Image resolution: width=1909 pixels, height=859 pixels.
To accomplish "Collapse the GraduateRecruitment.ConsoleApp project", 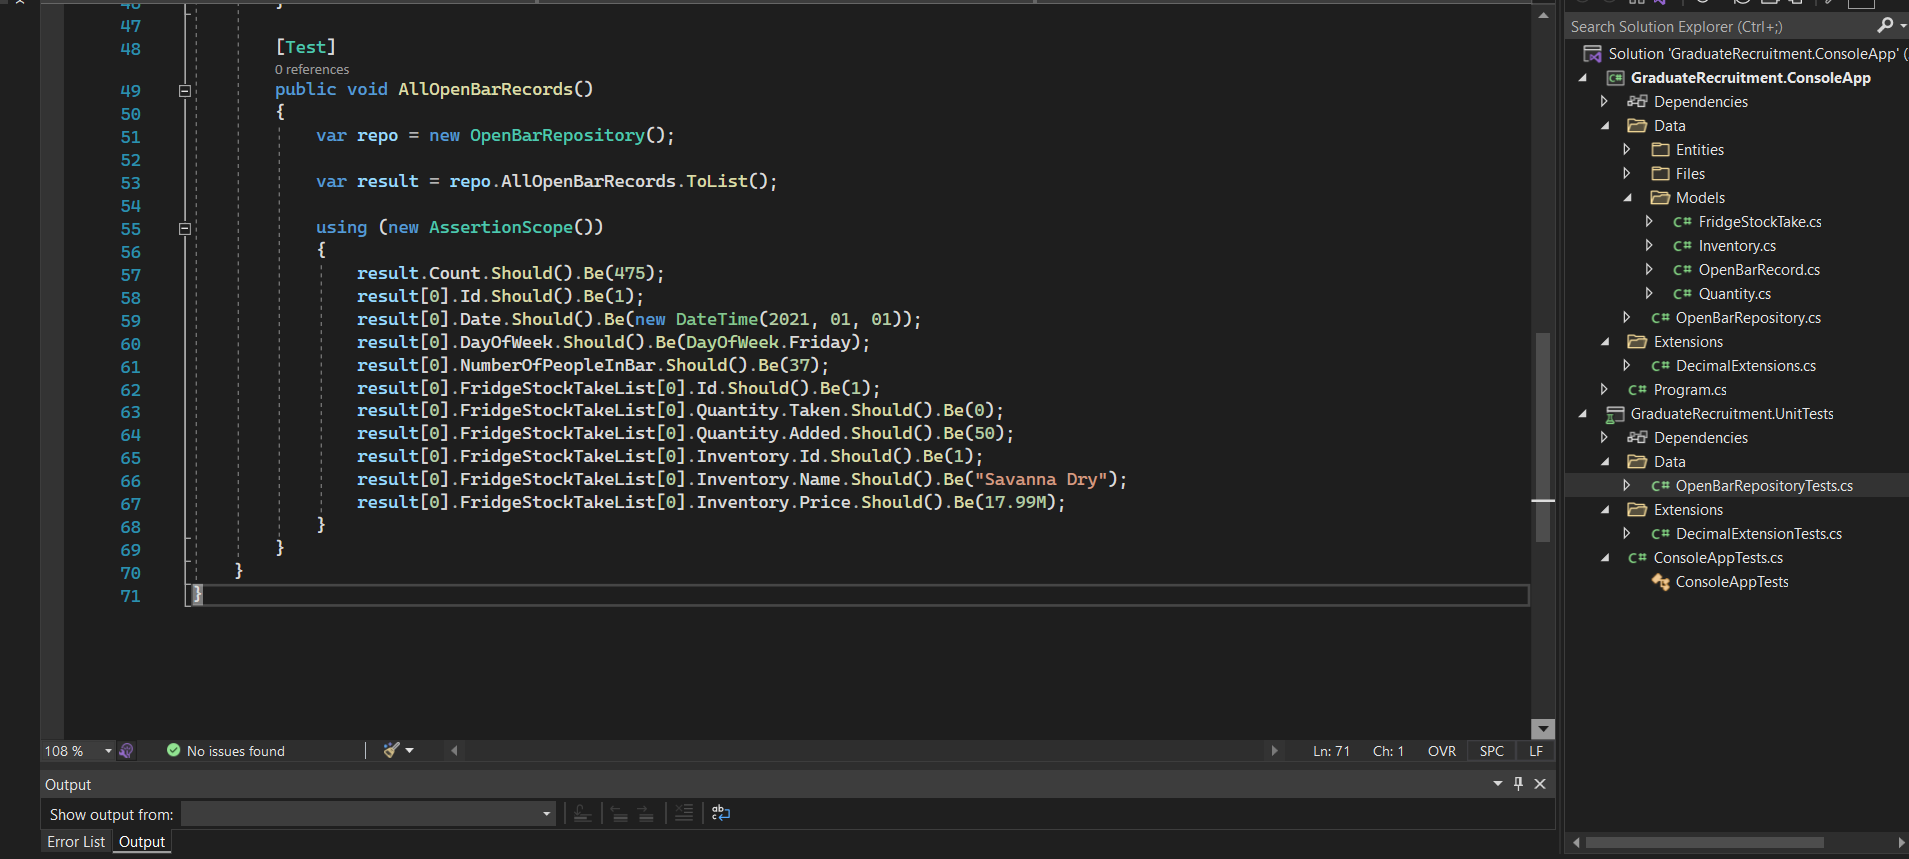I will point(1583,78).
